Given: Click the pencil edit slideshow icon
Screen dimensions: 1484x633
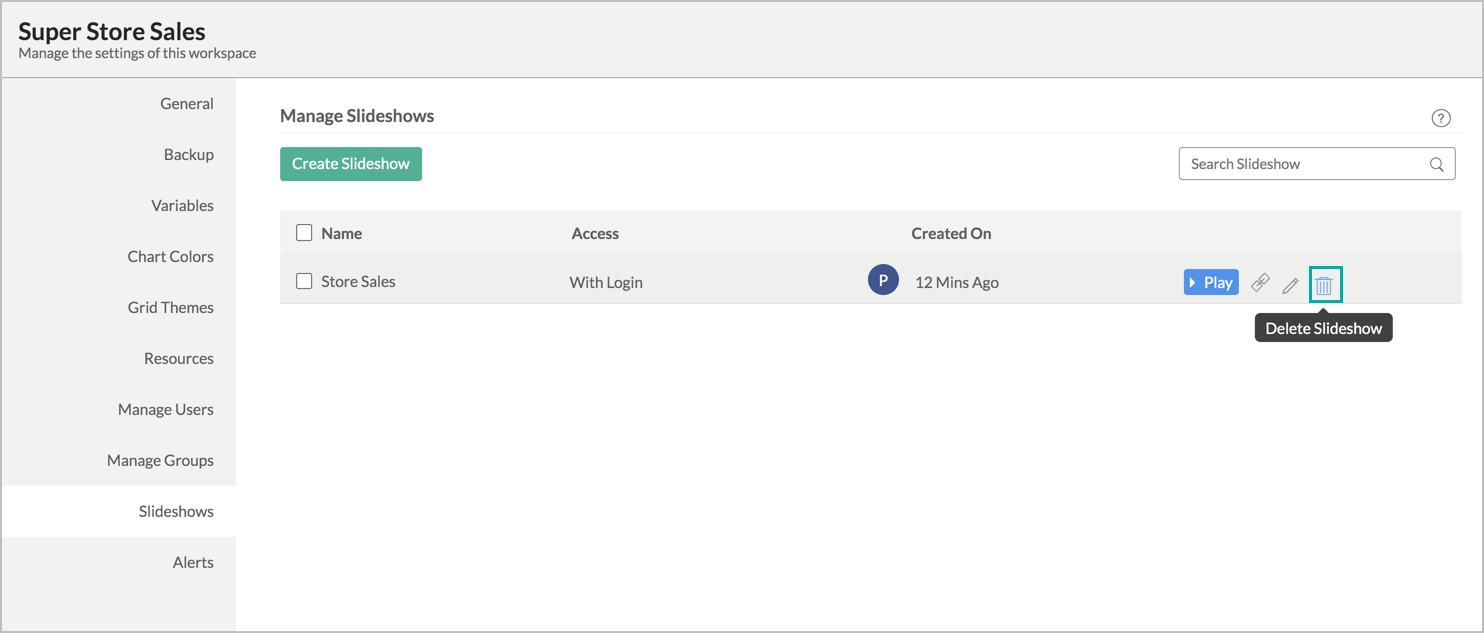Looking at the screenshot, I should coord(1290,285).
